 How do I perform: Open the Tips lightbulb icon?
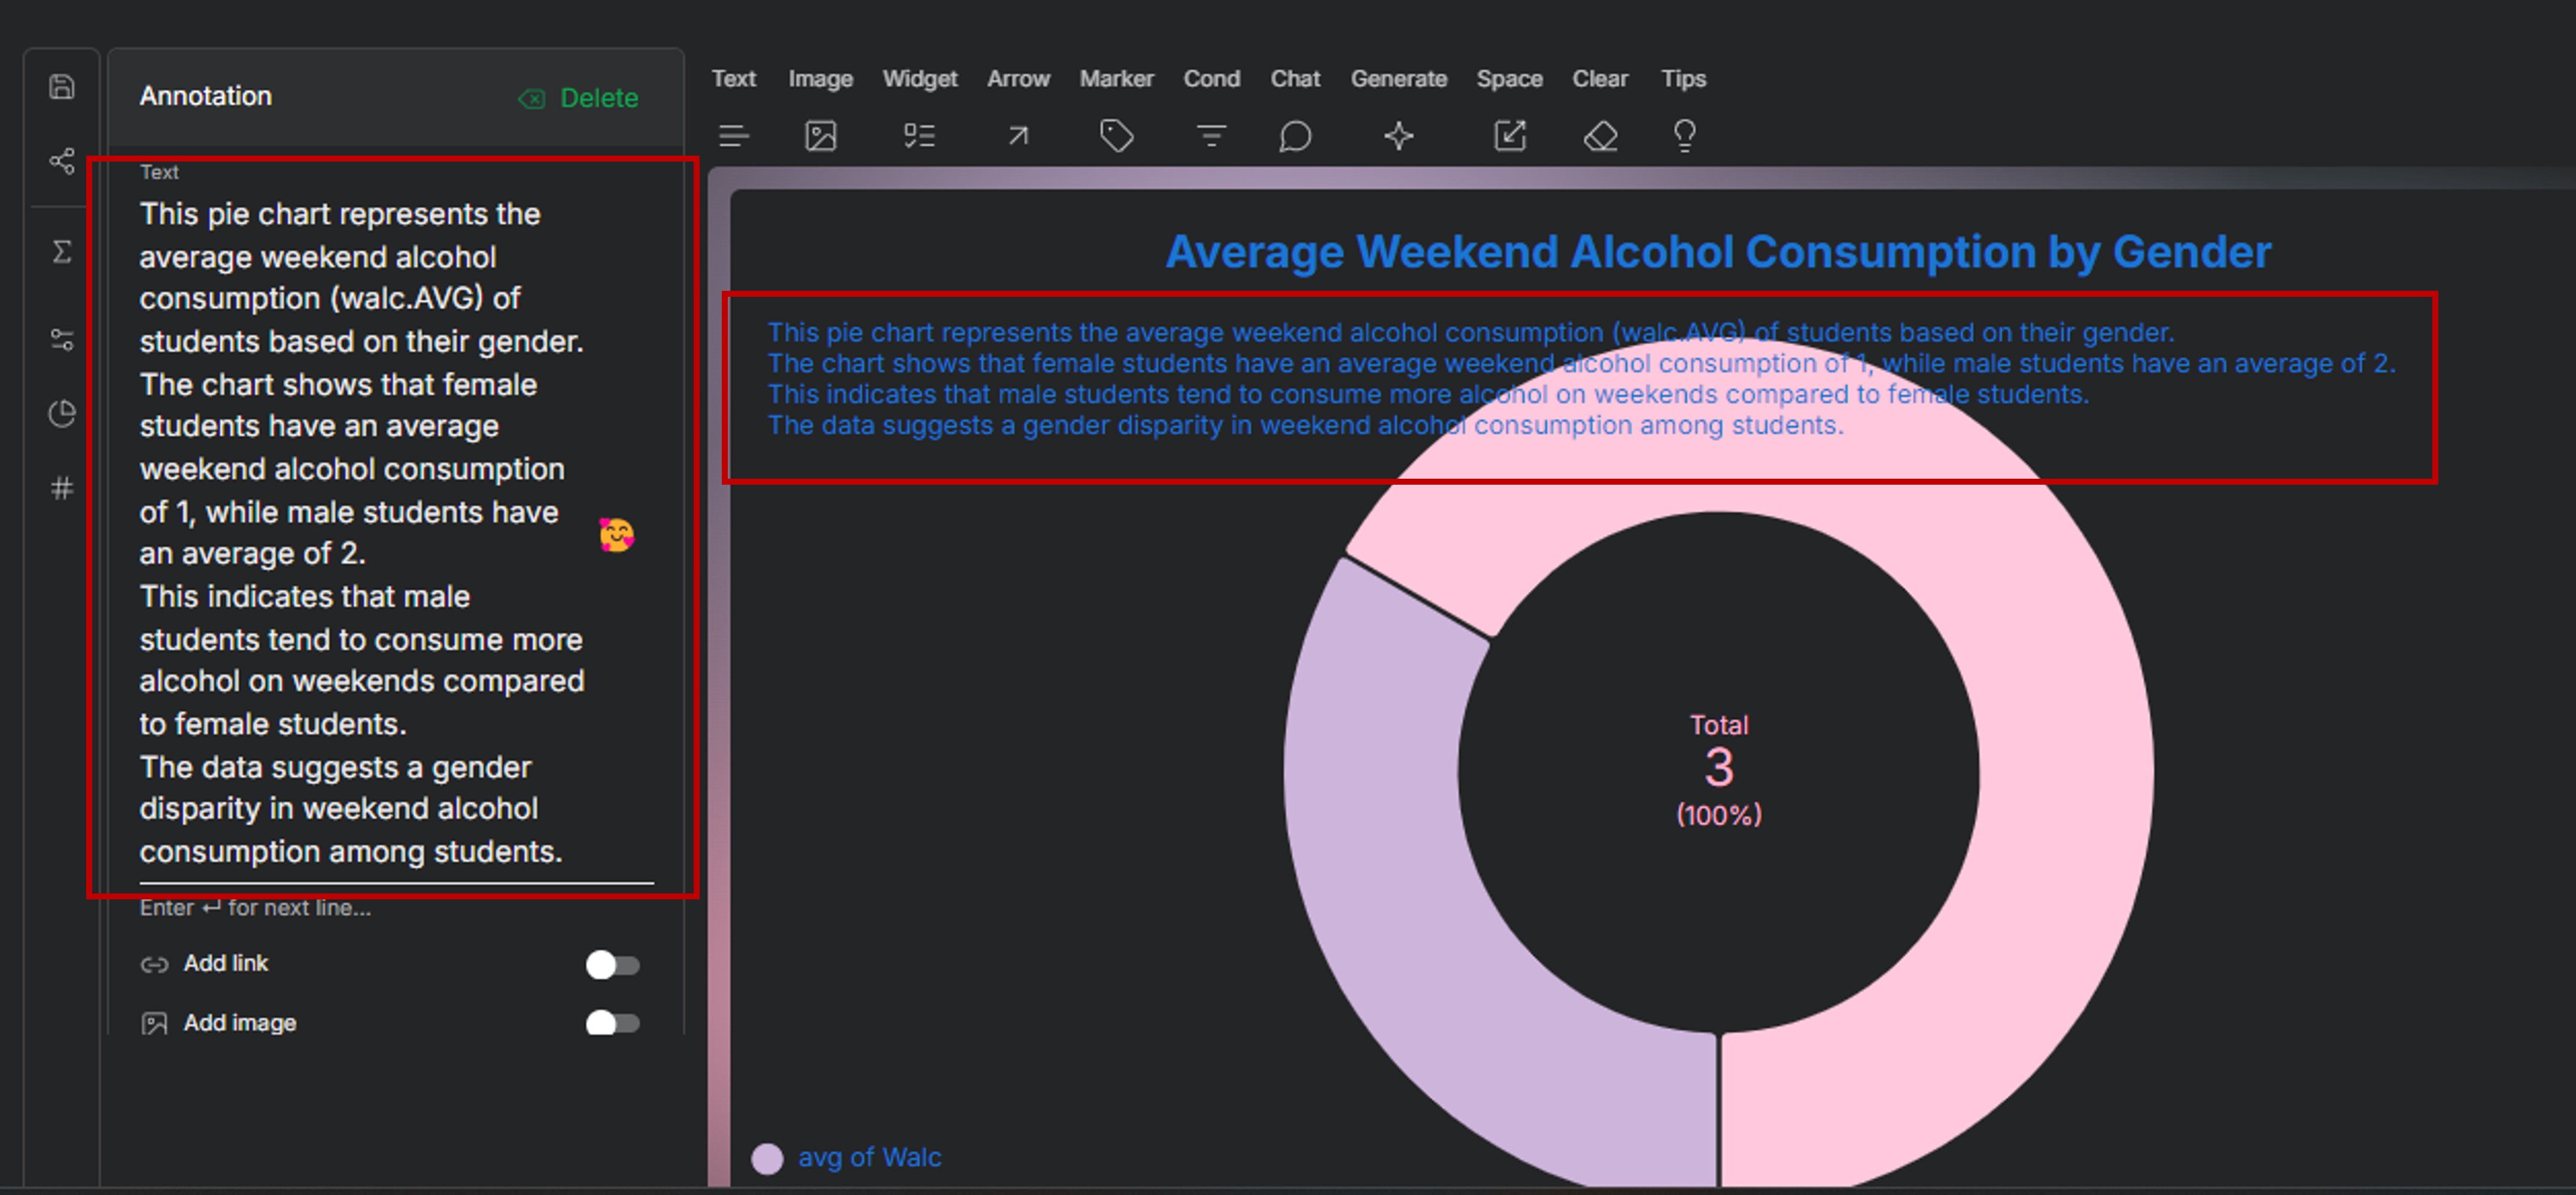point(1684,135)
